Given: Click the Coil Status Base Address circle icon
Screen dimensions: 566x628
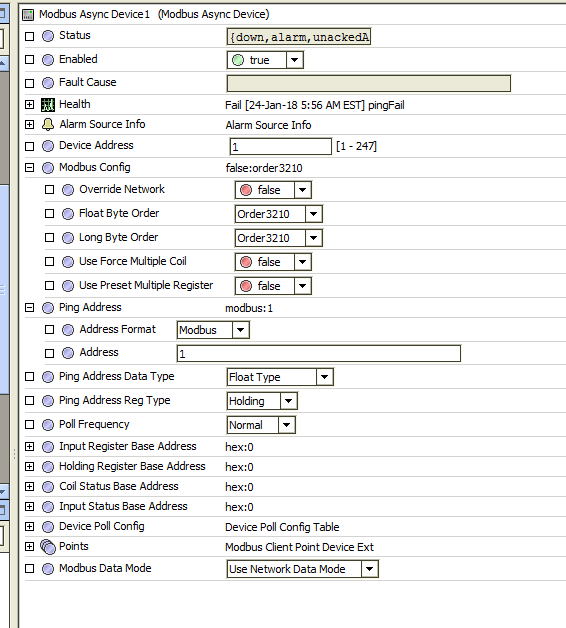Looking at the screenshot, I should [x=48, y=487].
